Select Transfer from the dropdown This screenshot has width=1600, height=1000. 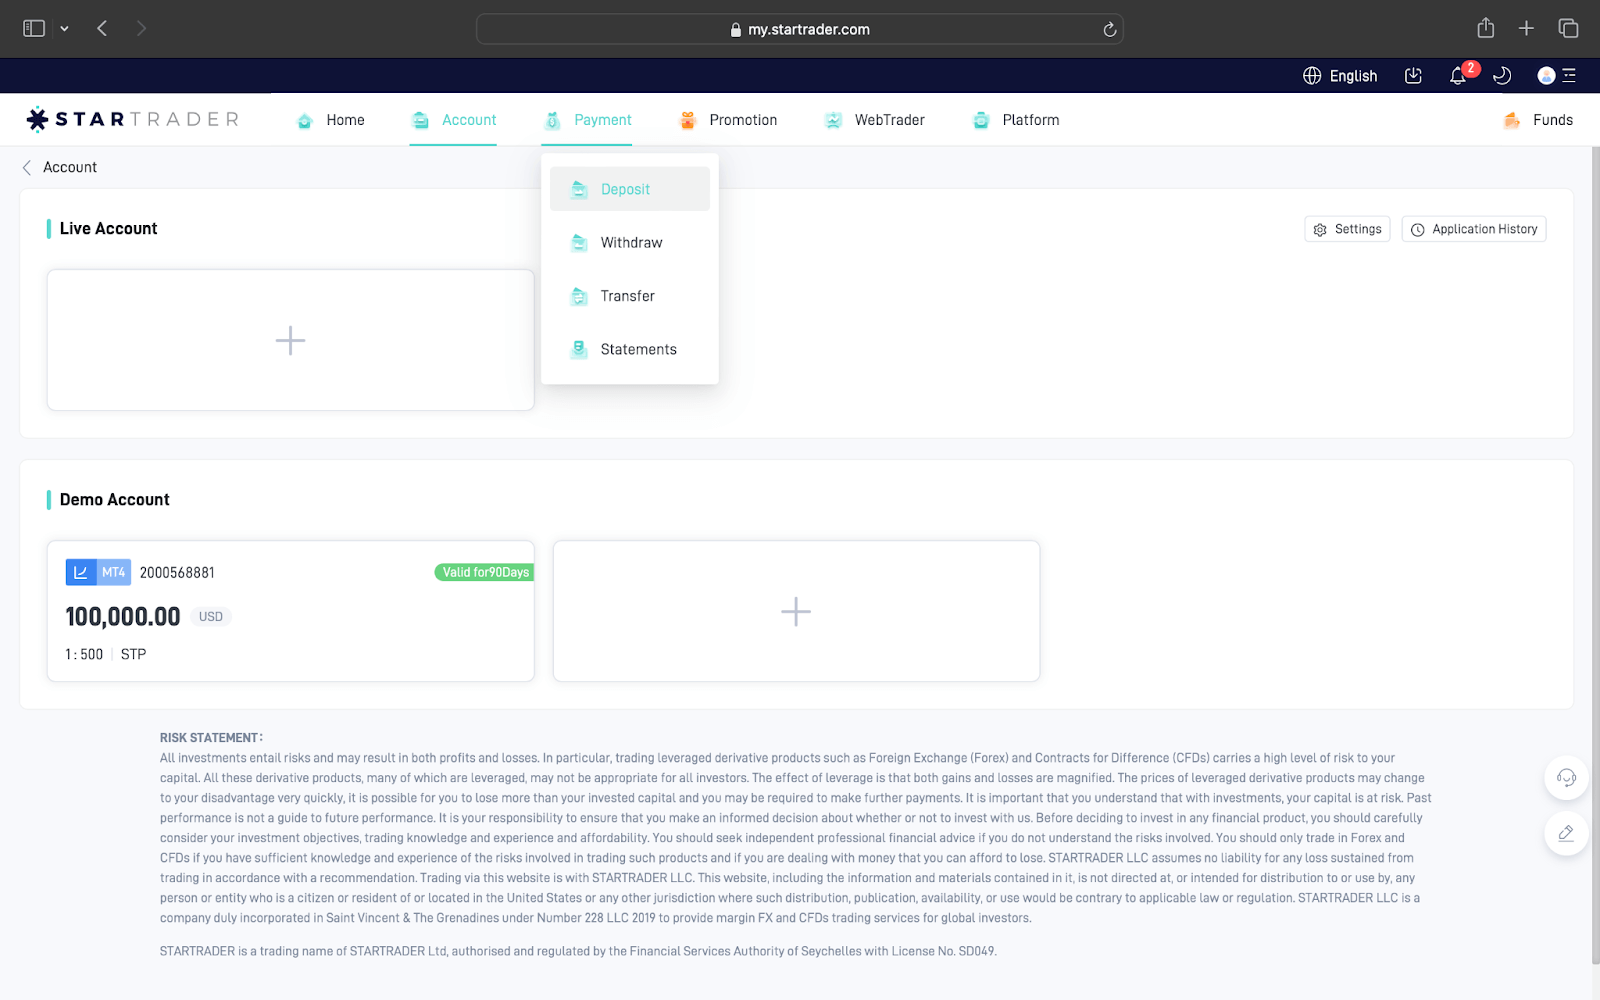click(627, 296)
